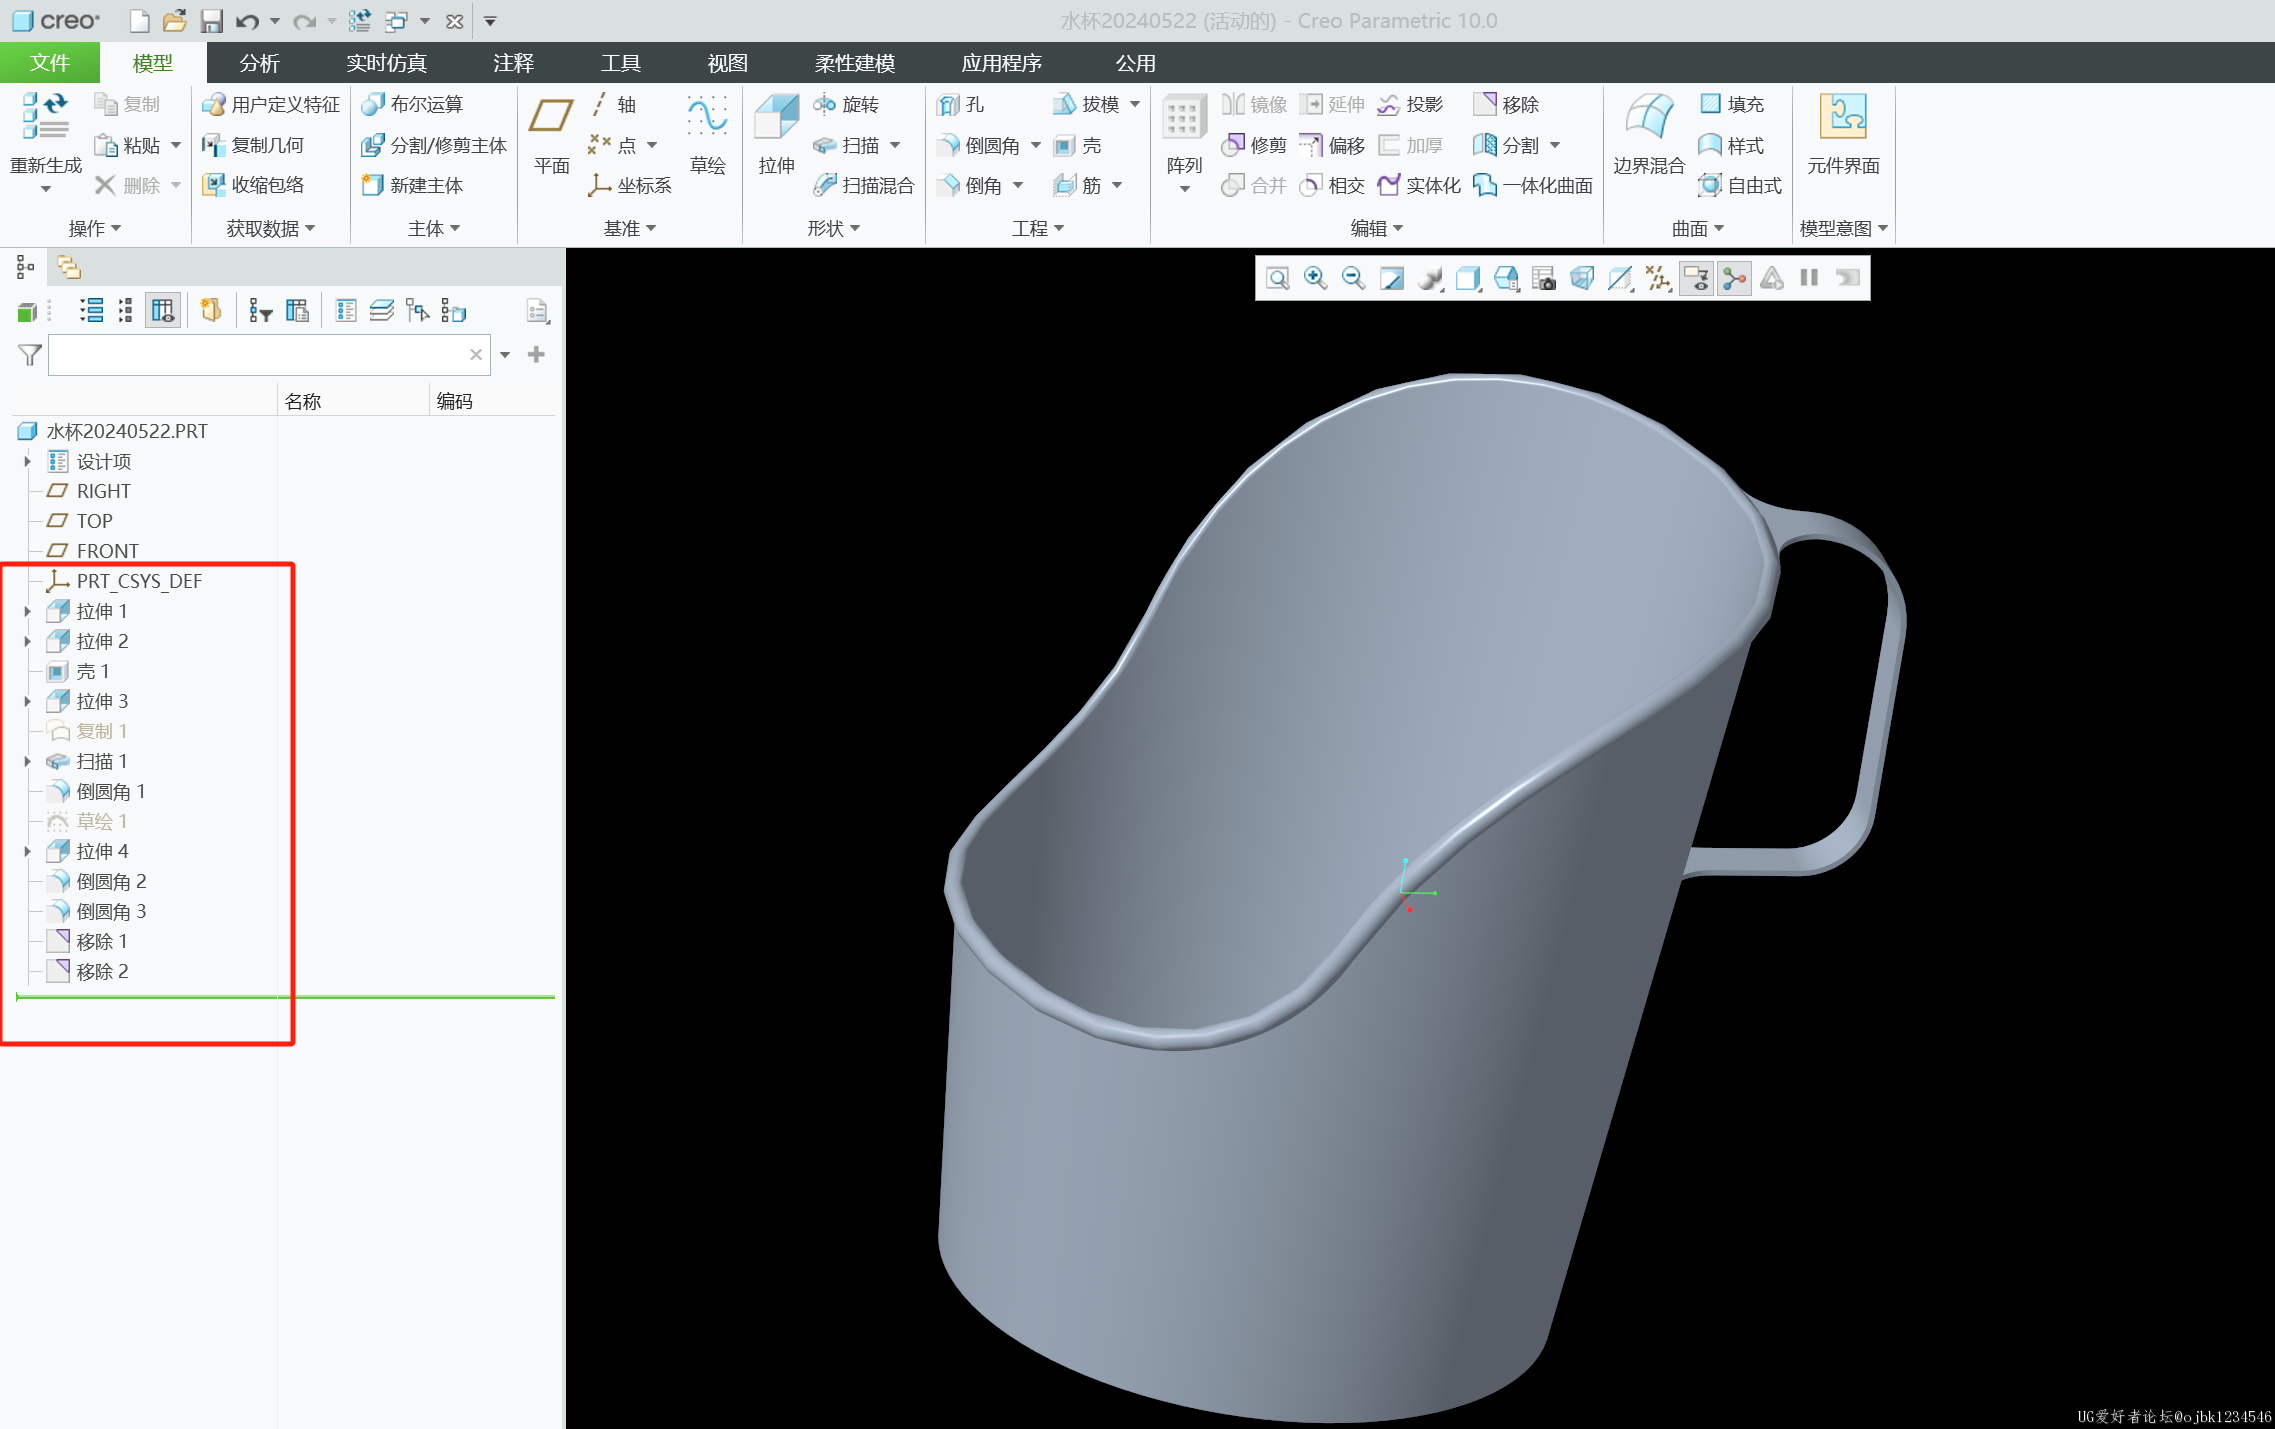Switch to the 视图 tab

(728, 63)
